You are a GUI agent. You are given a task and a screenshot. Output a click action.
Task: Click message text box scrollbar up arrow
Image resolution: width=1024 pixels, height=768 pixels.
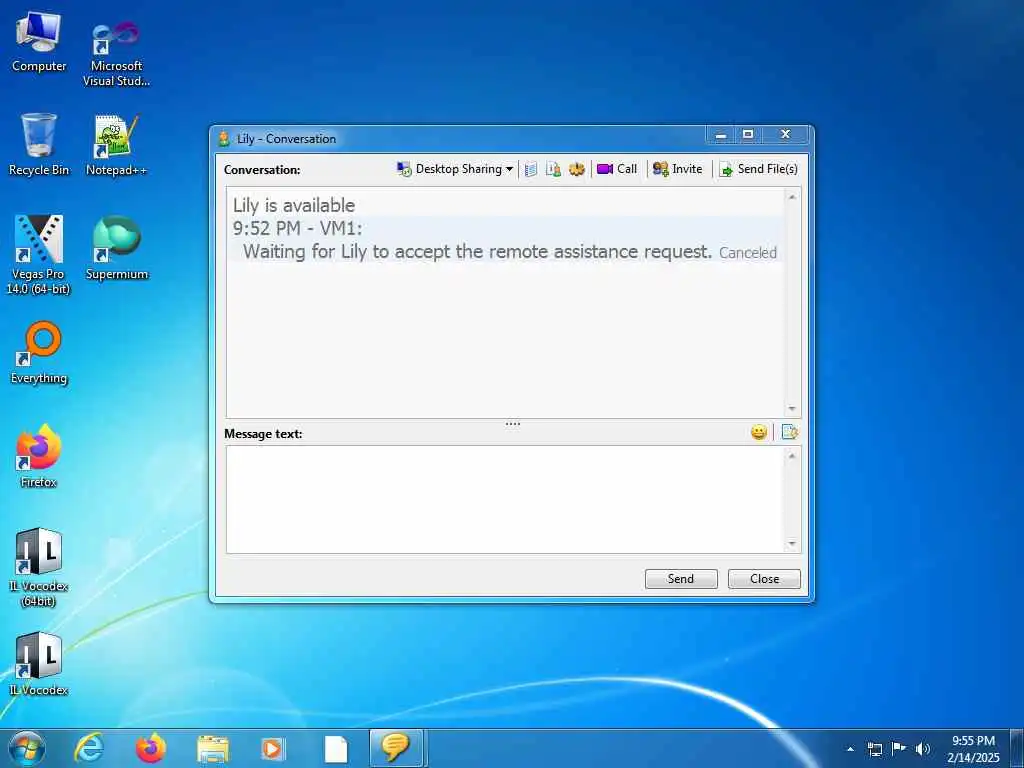[792, 455]
